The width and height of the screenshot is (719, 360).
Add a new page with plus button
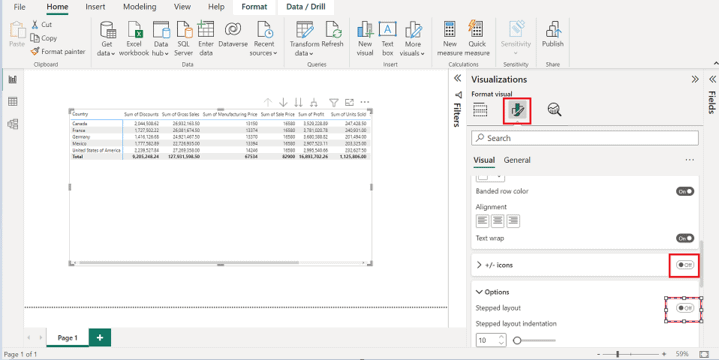(x=100, y=338)
